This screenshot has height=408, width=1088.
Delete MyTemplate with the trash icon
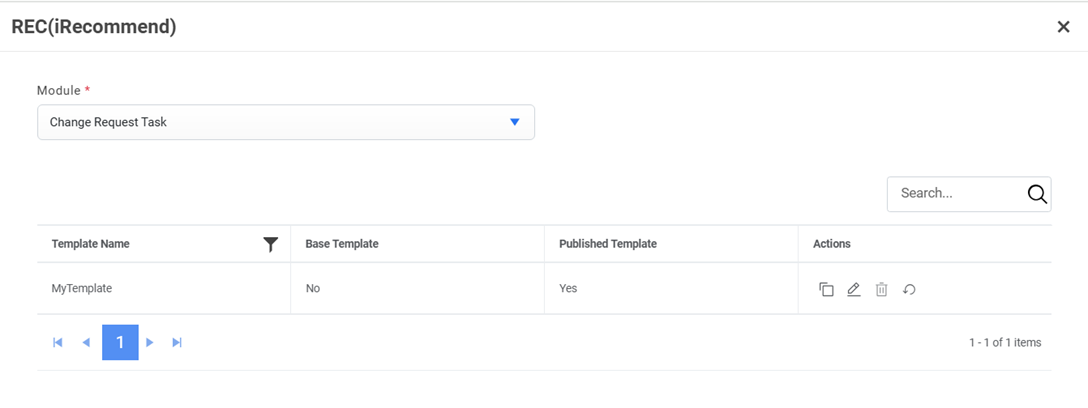[881, 289]
